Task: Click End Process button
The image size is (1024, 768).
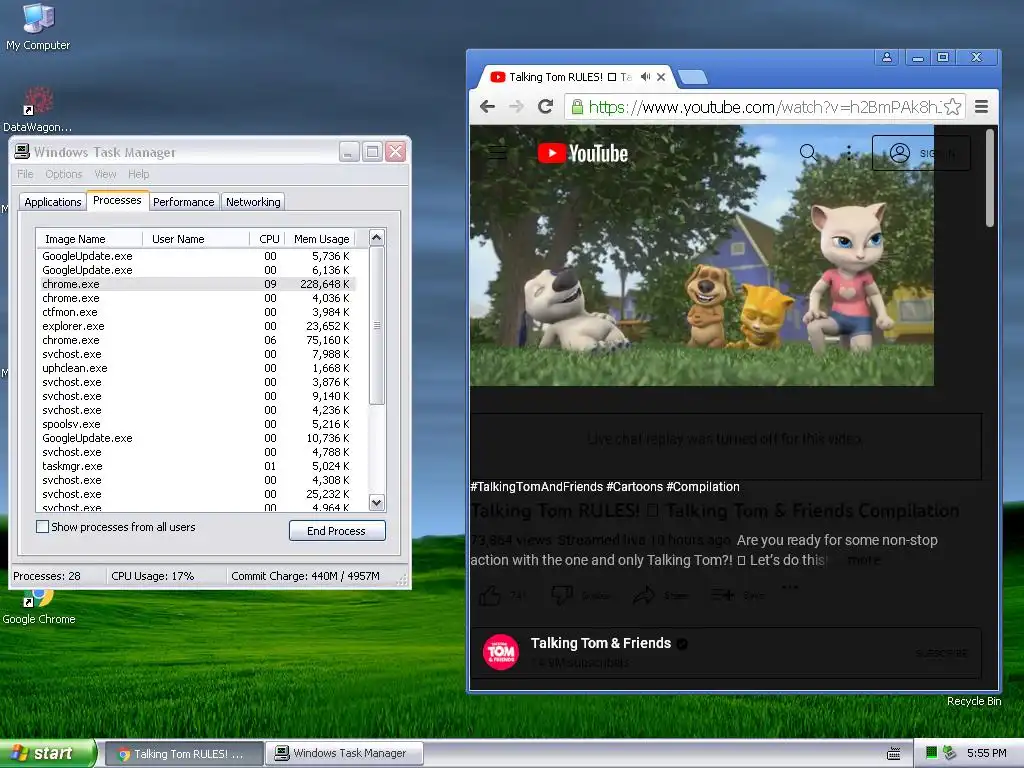Action: click(x=337, y=530)
